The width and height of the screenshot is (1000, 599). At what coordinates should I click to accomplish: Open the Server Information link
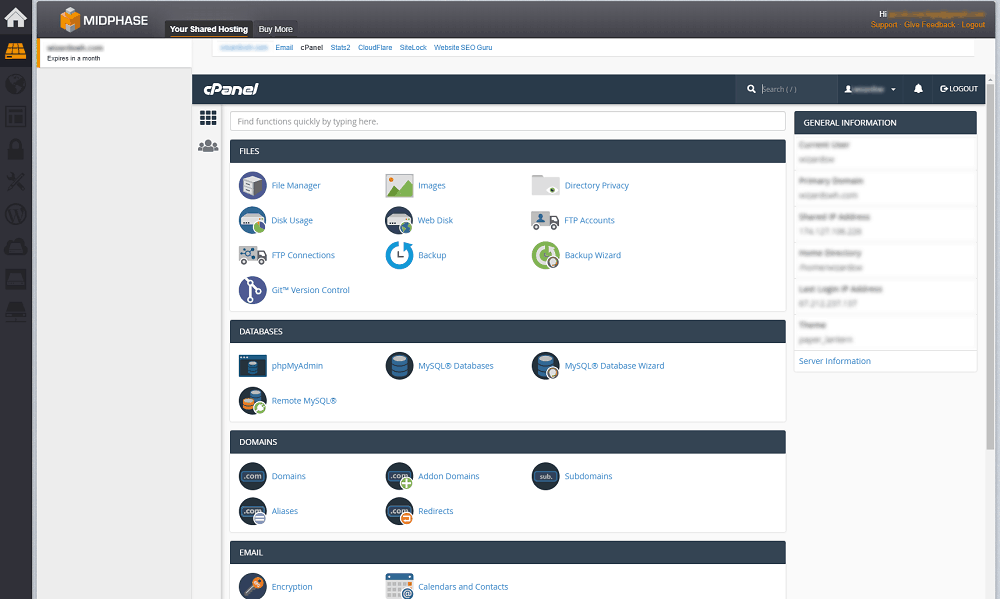pyautogui.click(x=834, y=361)
